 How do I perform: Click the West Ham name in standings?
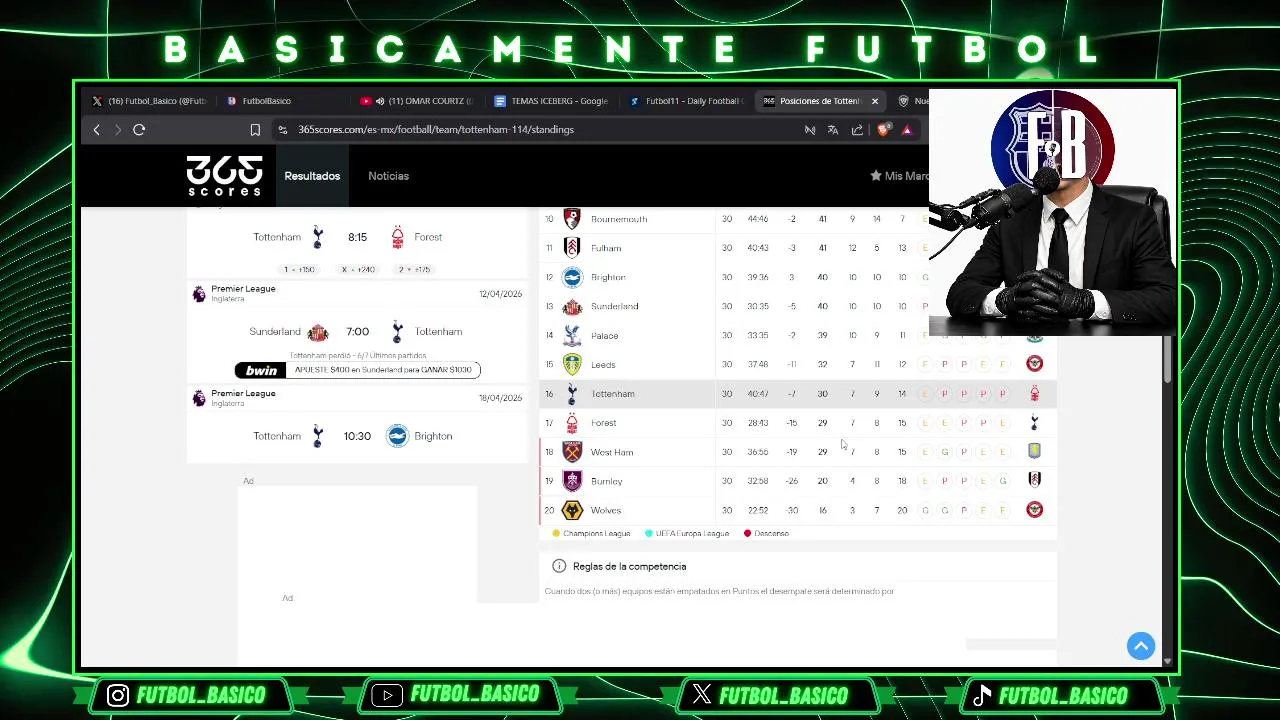(612, 452)
